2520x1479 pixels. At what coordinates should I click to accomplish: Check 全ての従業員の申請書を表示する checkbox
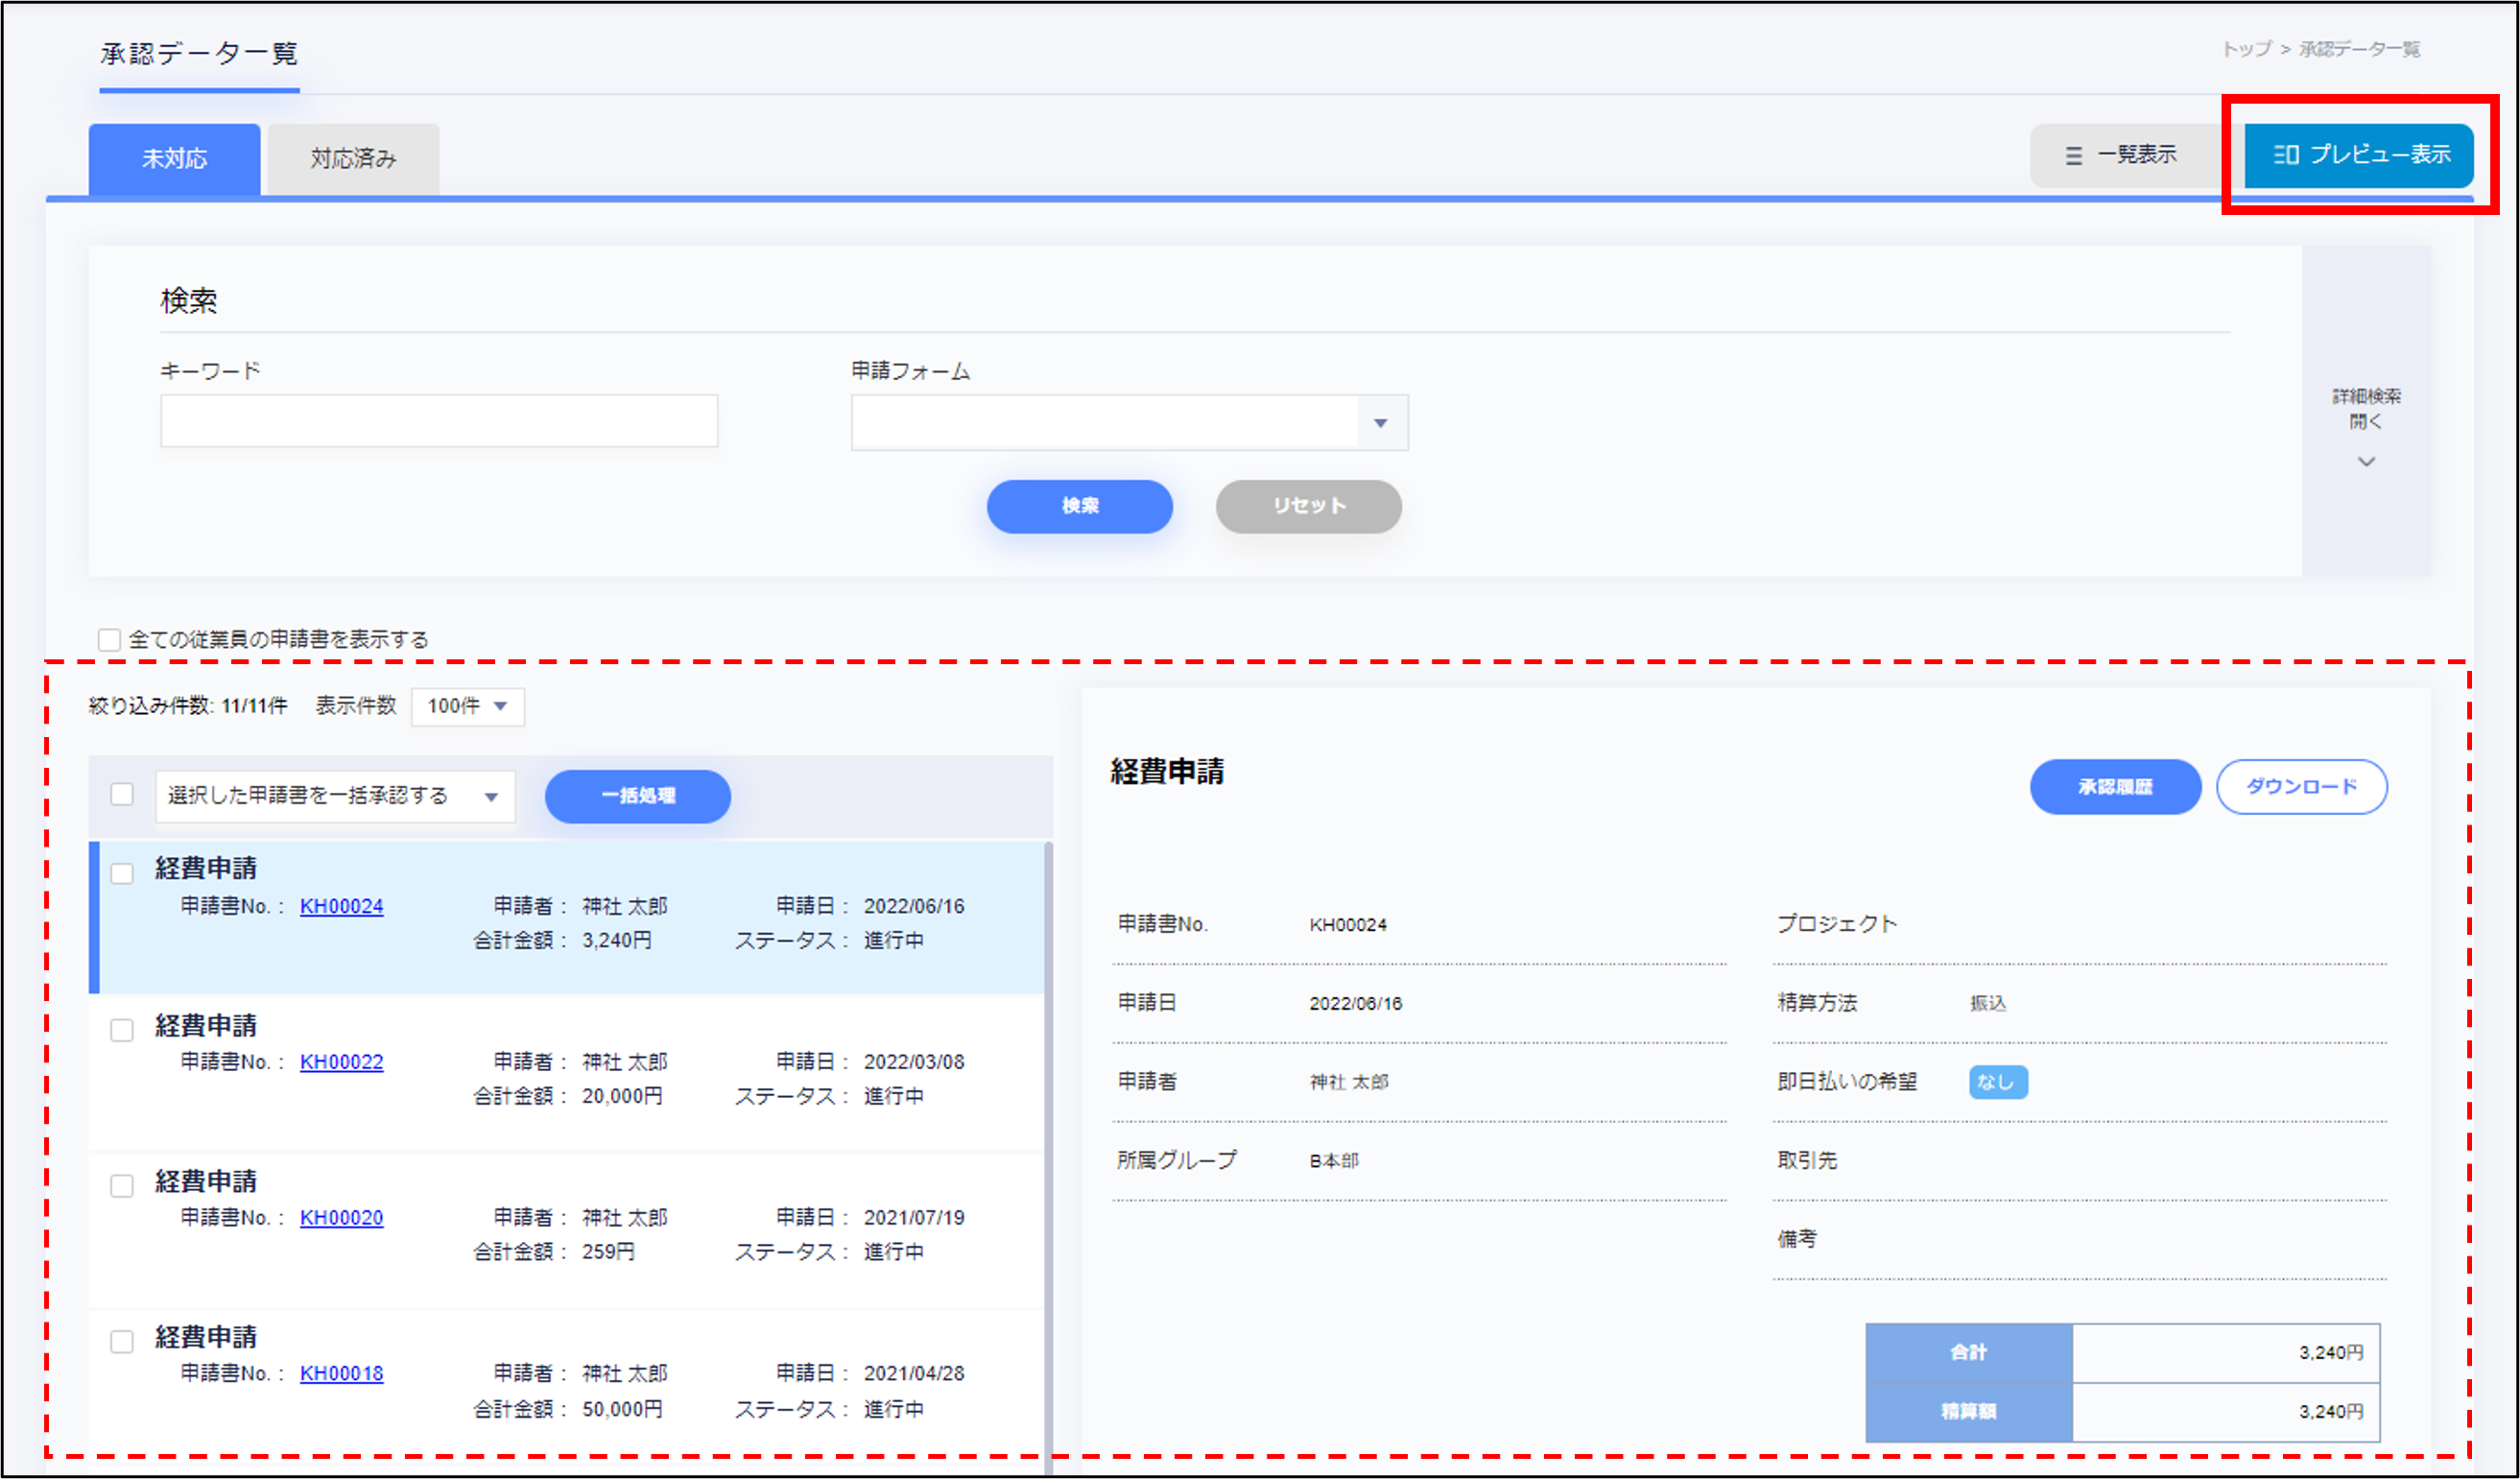pos(109,640)
